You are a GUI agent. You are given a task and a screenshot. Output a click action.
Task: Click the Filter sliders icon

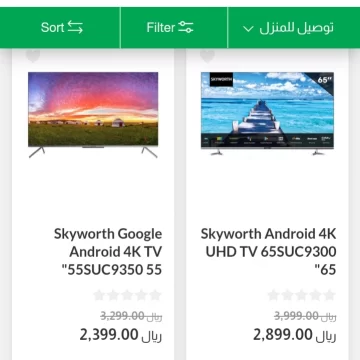pyautogui.click(x=186, y=27)
